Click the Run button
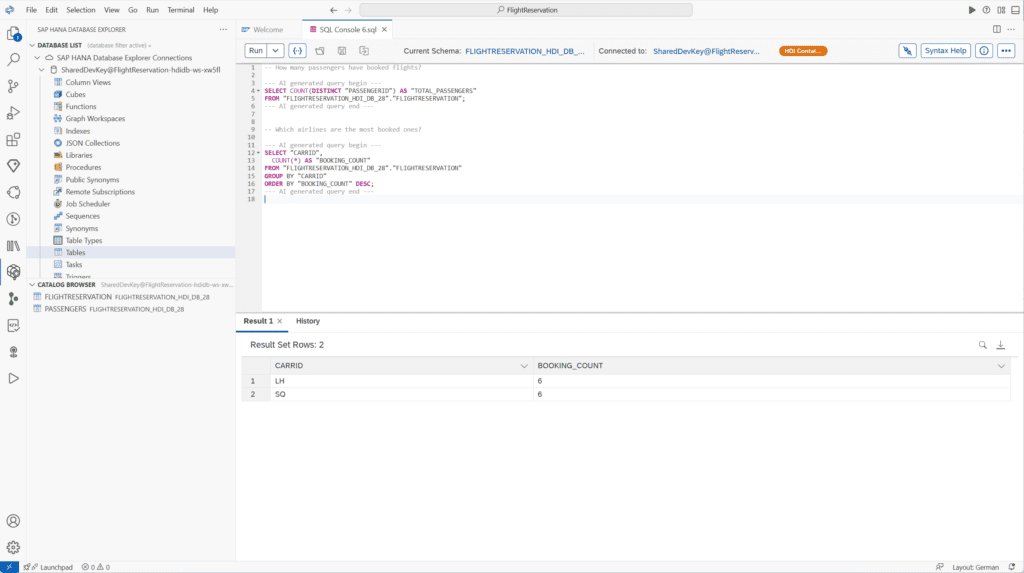Viewport: 1024px width, 573px height. [256, 50]
